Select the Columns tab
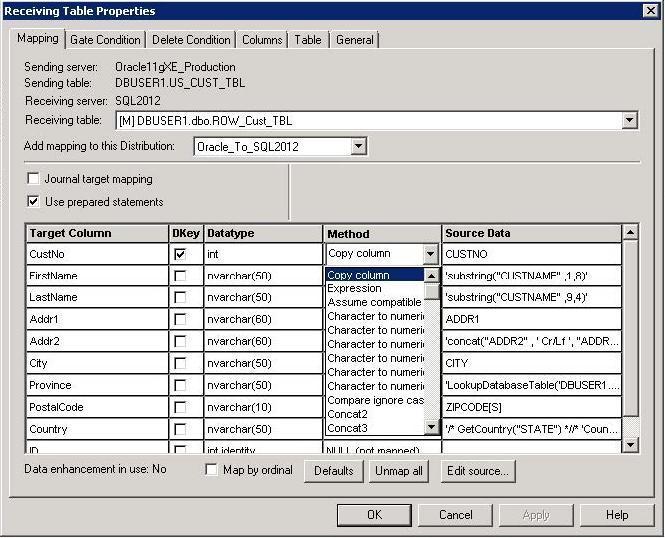The width and height of the screenshot is (665, 538). (262, 40)
